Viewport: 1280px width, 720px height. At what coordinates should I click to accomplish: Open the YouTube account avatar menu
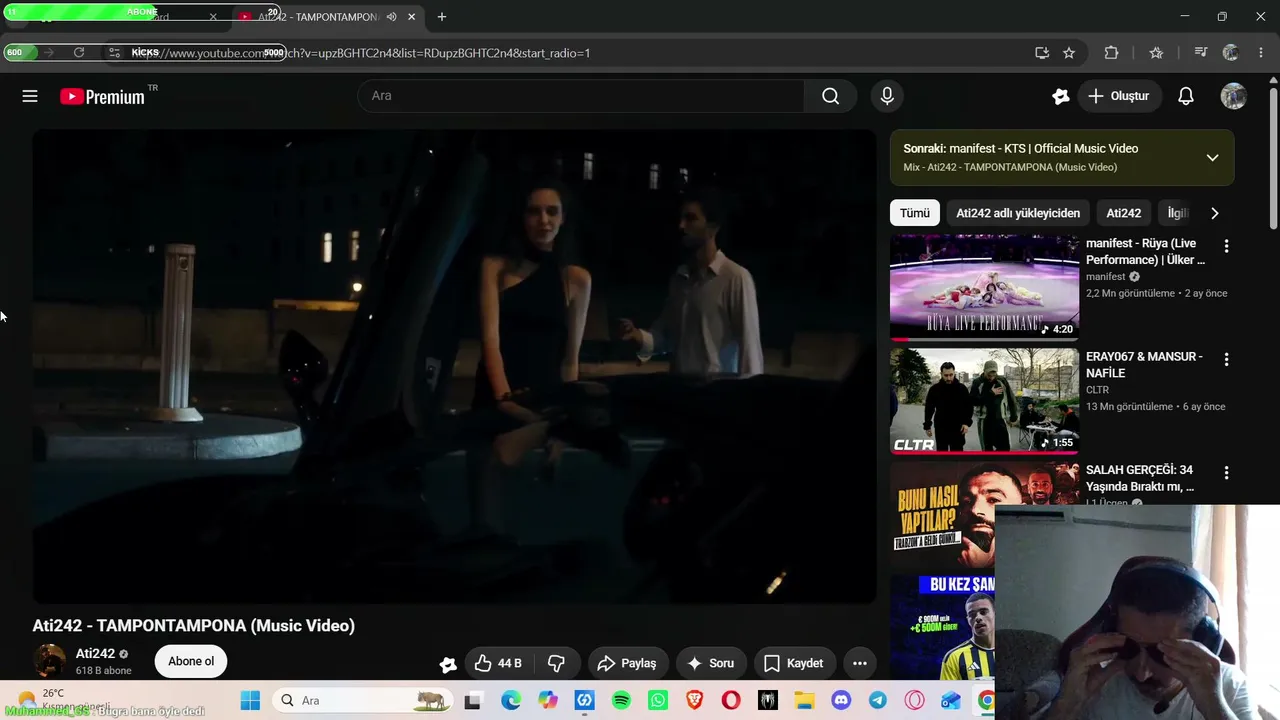[1234, 96]
